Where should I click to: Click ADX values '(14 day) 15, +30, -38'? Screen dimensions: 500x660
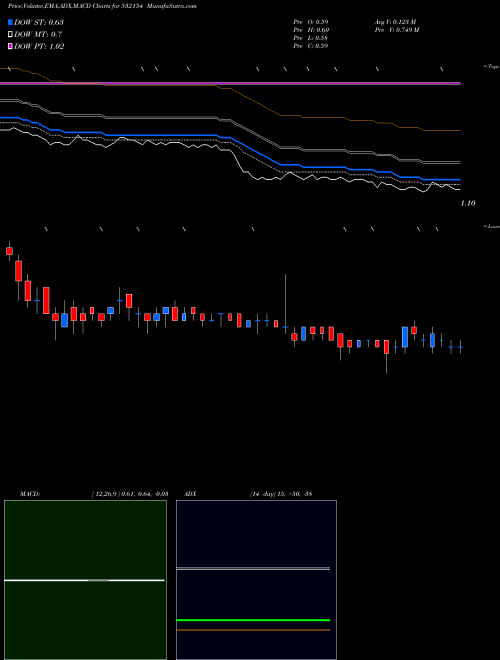281,494
